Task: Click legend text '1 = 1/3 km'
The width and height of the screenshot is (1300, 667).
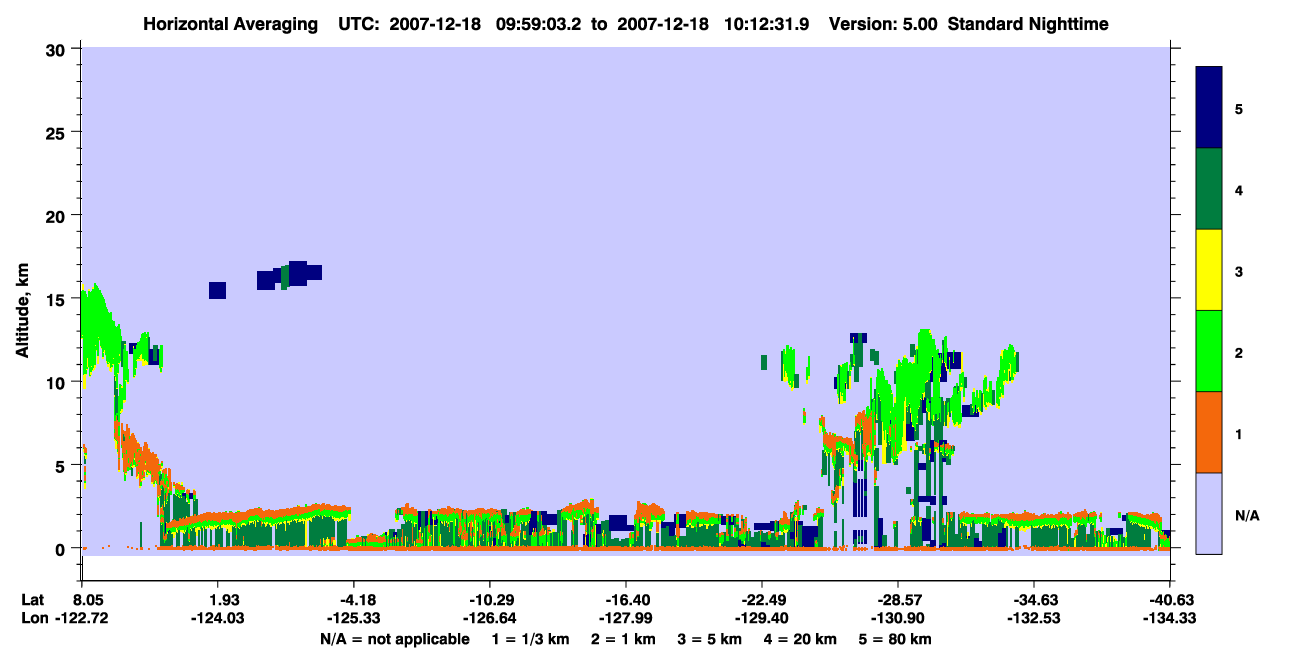Action: pos(530,639)
